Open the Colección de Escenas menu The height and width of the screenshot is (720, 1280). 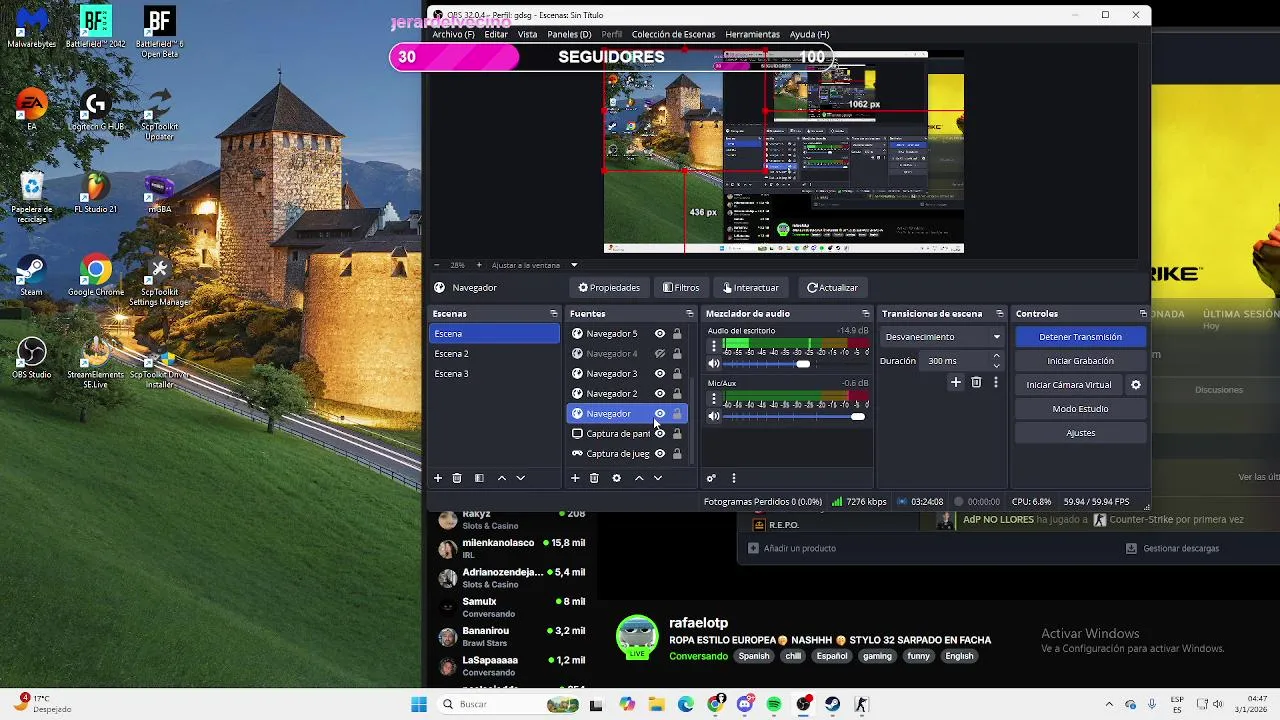tap(673, 34)
